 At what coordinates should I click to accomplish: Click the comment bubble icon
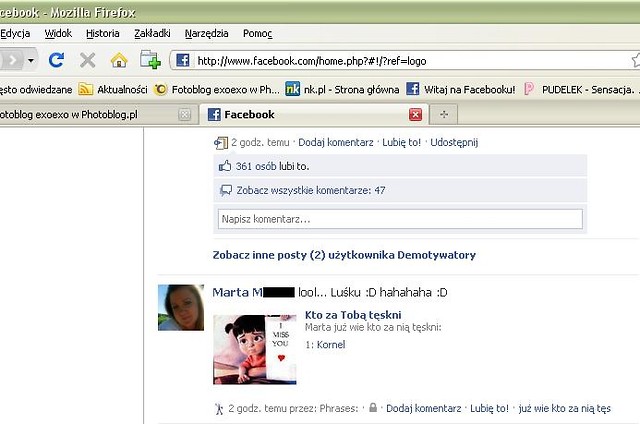tap(226, 190)
